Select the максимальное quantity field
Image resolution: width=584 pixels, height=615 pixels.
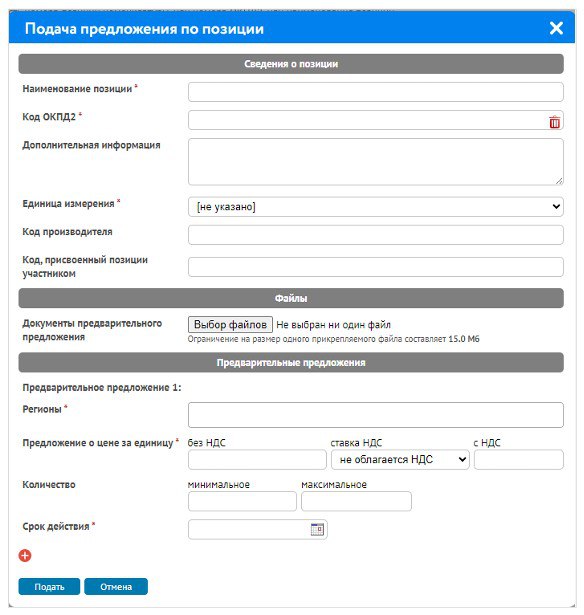[x=356, y=501]
